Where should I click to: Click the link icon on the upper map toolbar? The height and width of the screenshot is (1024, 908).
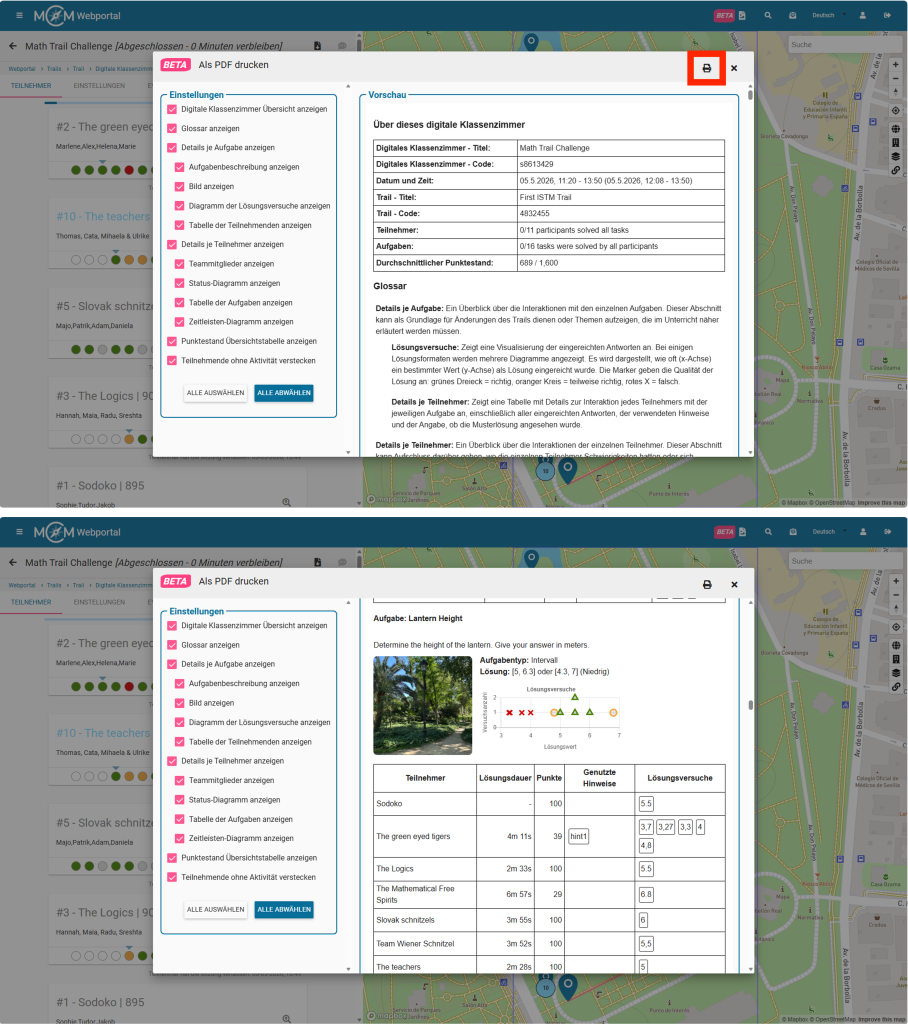coord(896,170)
